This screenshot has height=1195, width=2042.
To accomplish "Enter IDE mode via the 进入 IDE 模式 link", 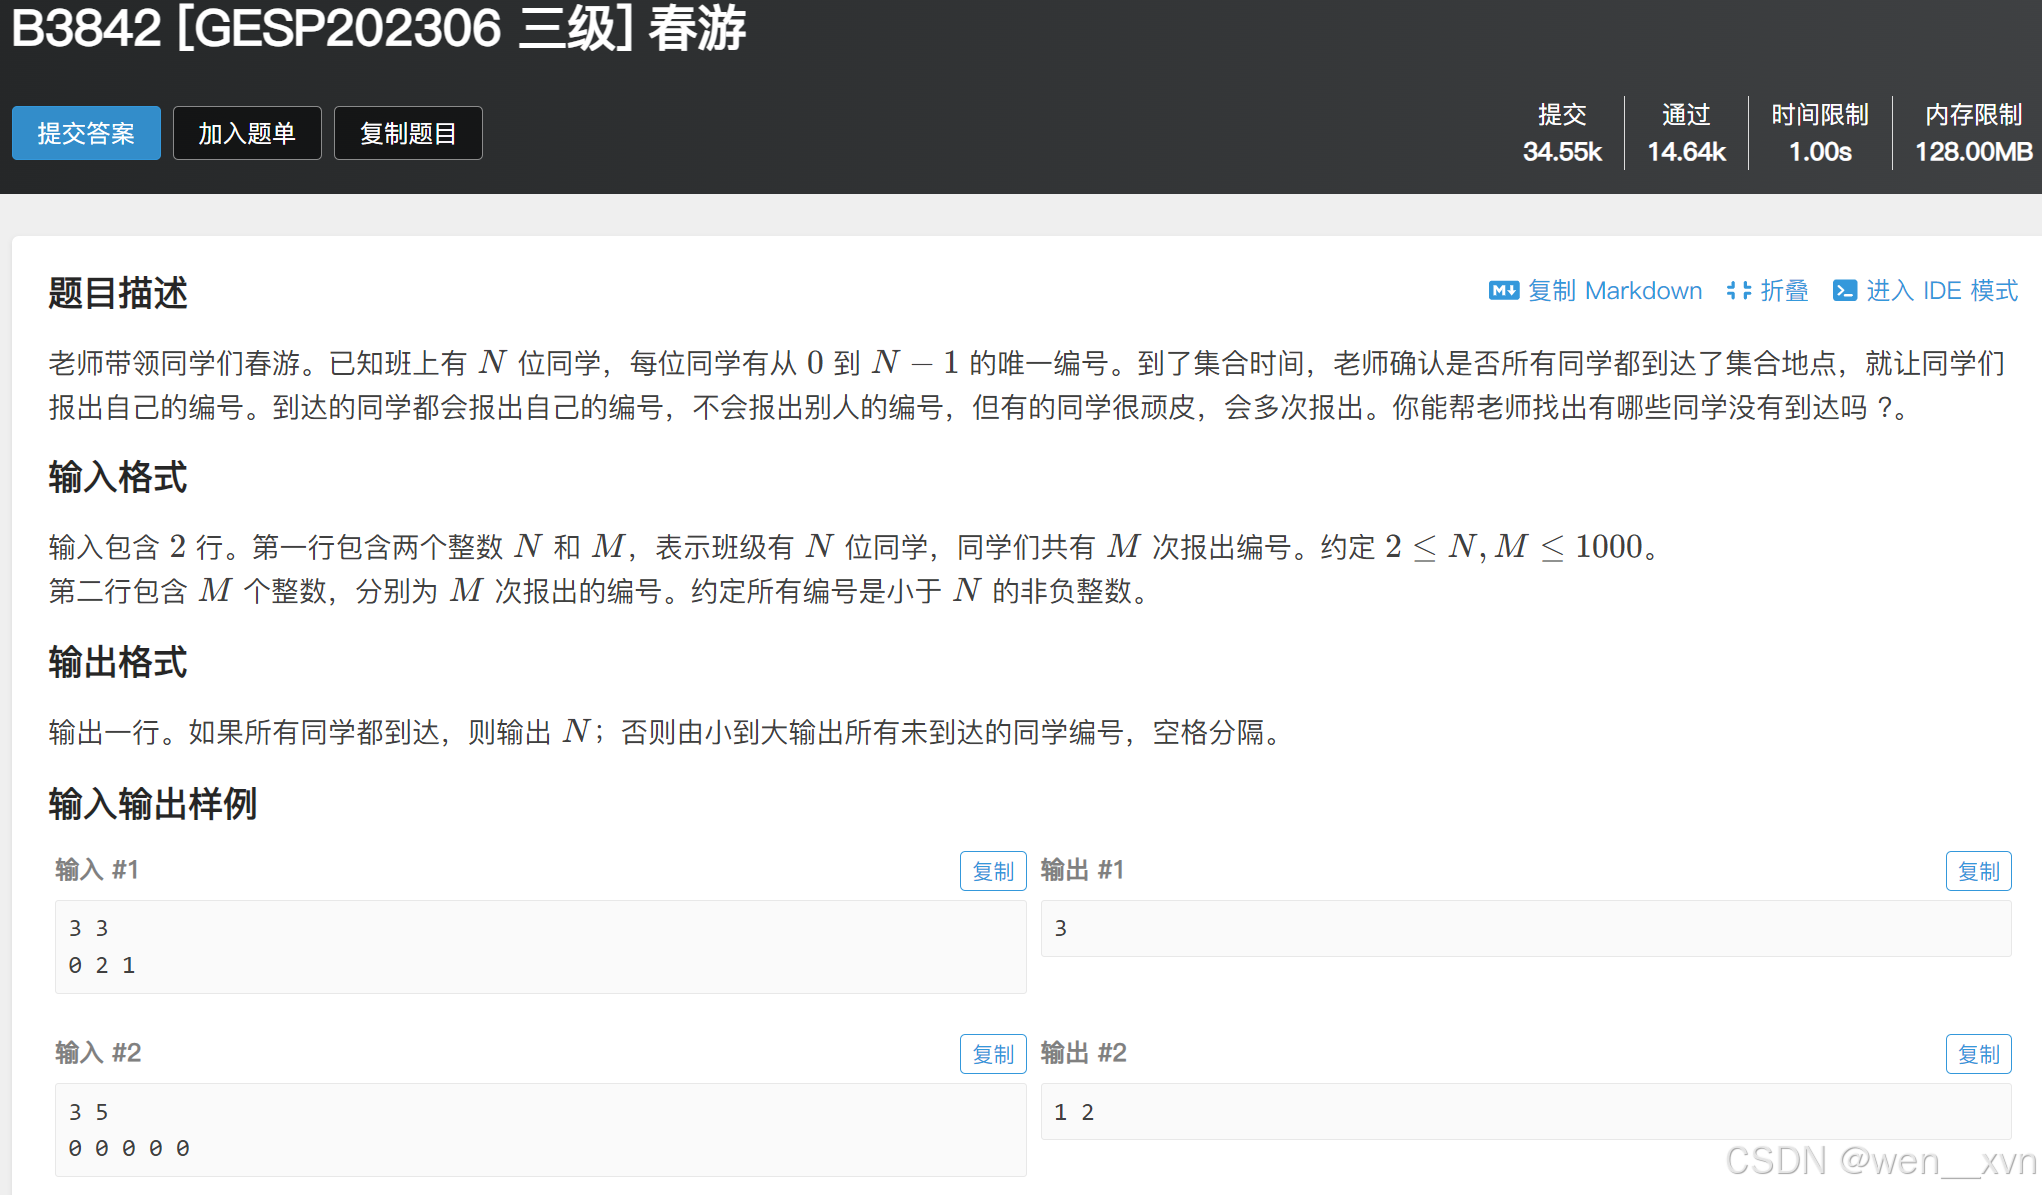I will (x=1941, y=291).
